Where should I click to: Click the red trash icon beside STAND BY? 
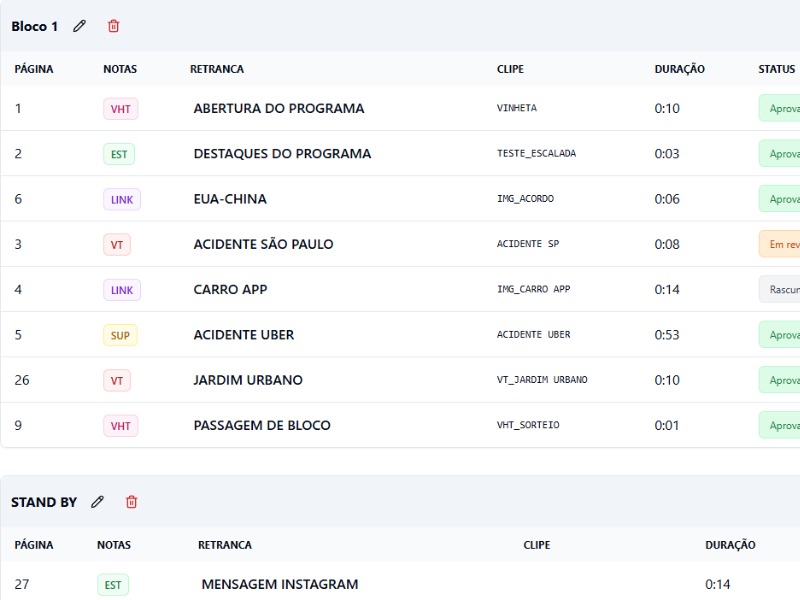pyautogui.click(x=132, y=502)
